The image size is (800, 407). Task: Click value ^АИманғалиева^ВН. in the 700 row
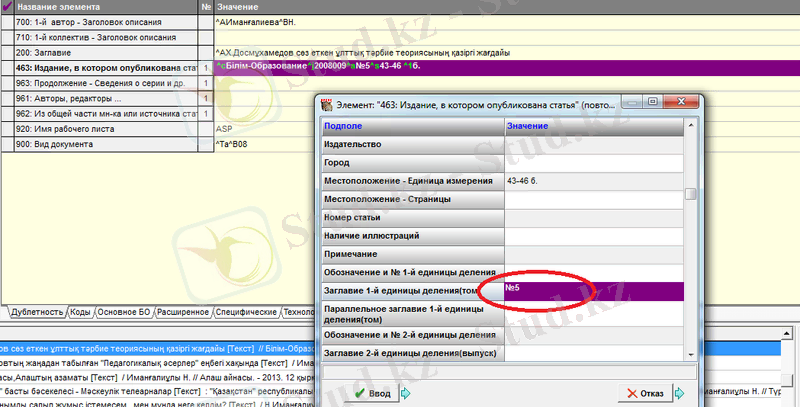(x=256, y=22)
